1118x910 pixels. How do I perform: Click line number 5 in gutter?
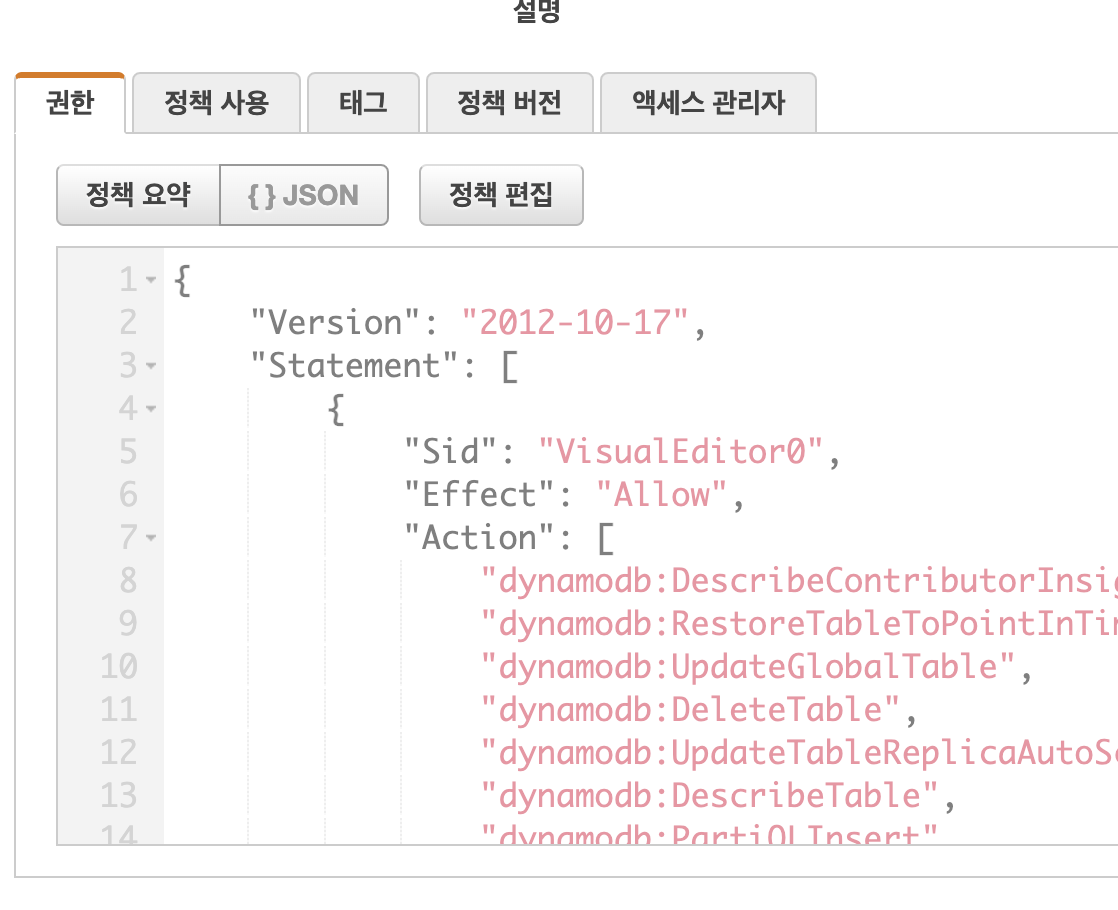click(128, 452)
